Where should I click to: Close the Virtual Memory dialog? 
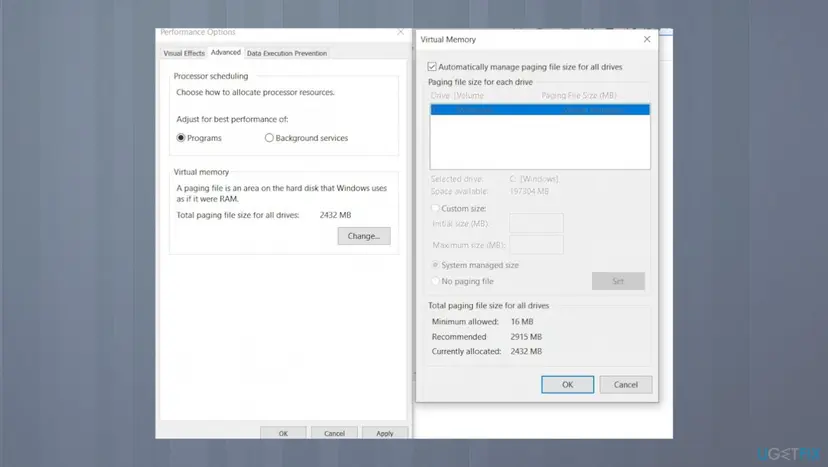pyautogui.click(x=647, y=39)
